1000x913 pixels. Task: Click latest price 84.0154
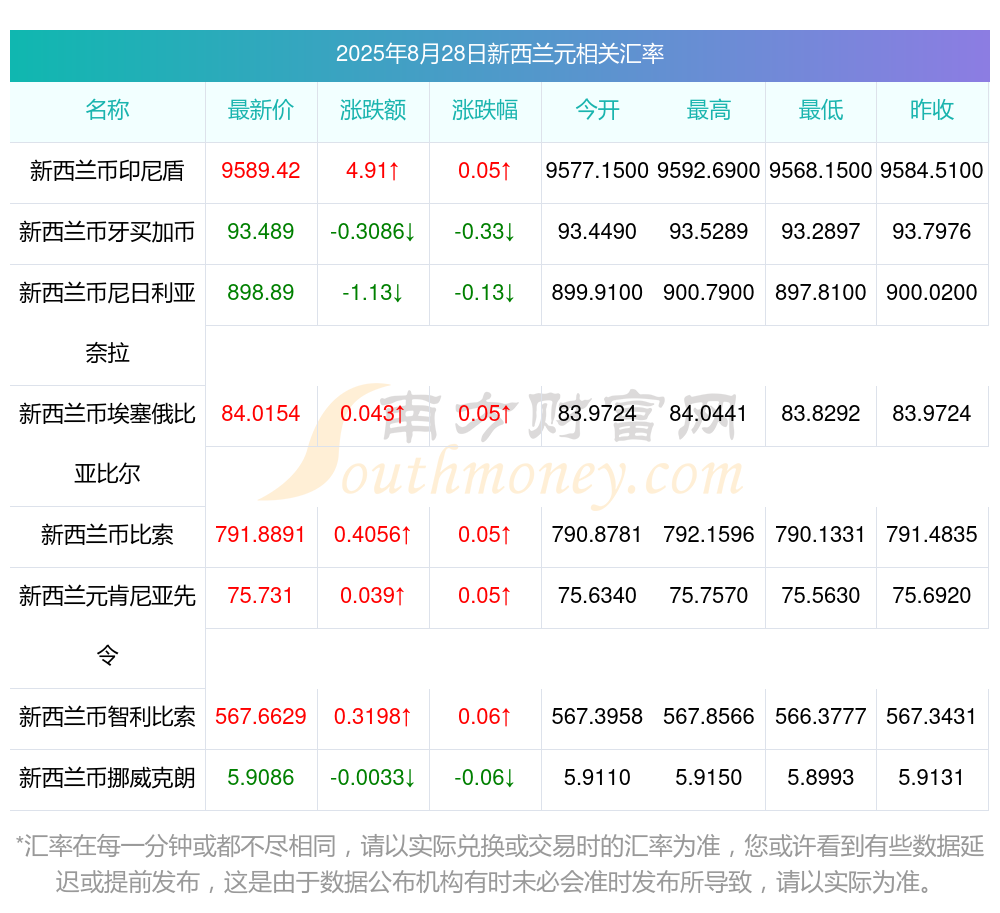[261, 414]
